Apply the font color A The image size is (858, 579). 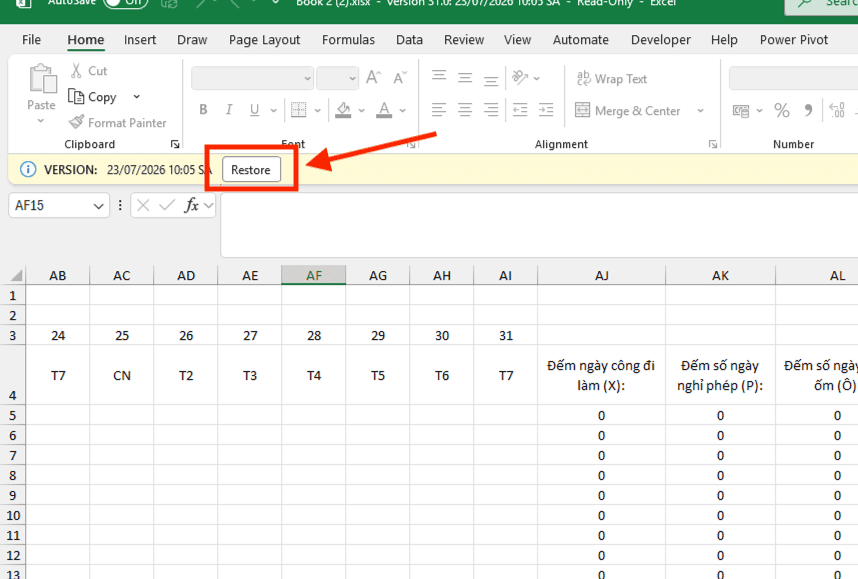pyautogui.click(x=384, y=110)
